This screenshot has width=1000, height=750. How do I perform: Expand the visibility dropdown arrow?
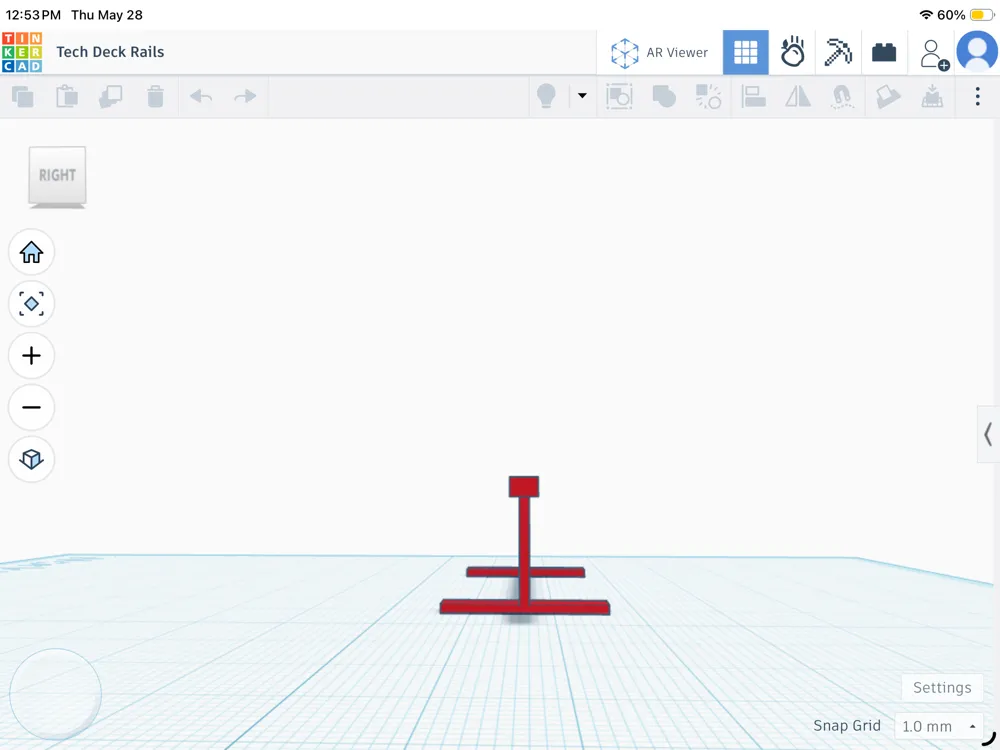click(582, 96)
